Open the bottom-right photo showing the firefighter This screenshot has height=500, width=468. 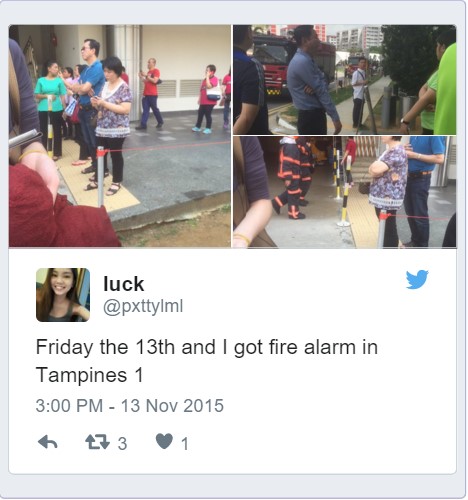345,192
